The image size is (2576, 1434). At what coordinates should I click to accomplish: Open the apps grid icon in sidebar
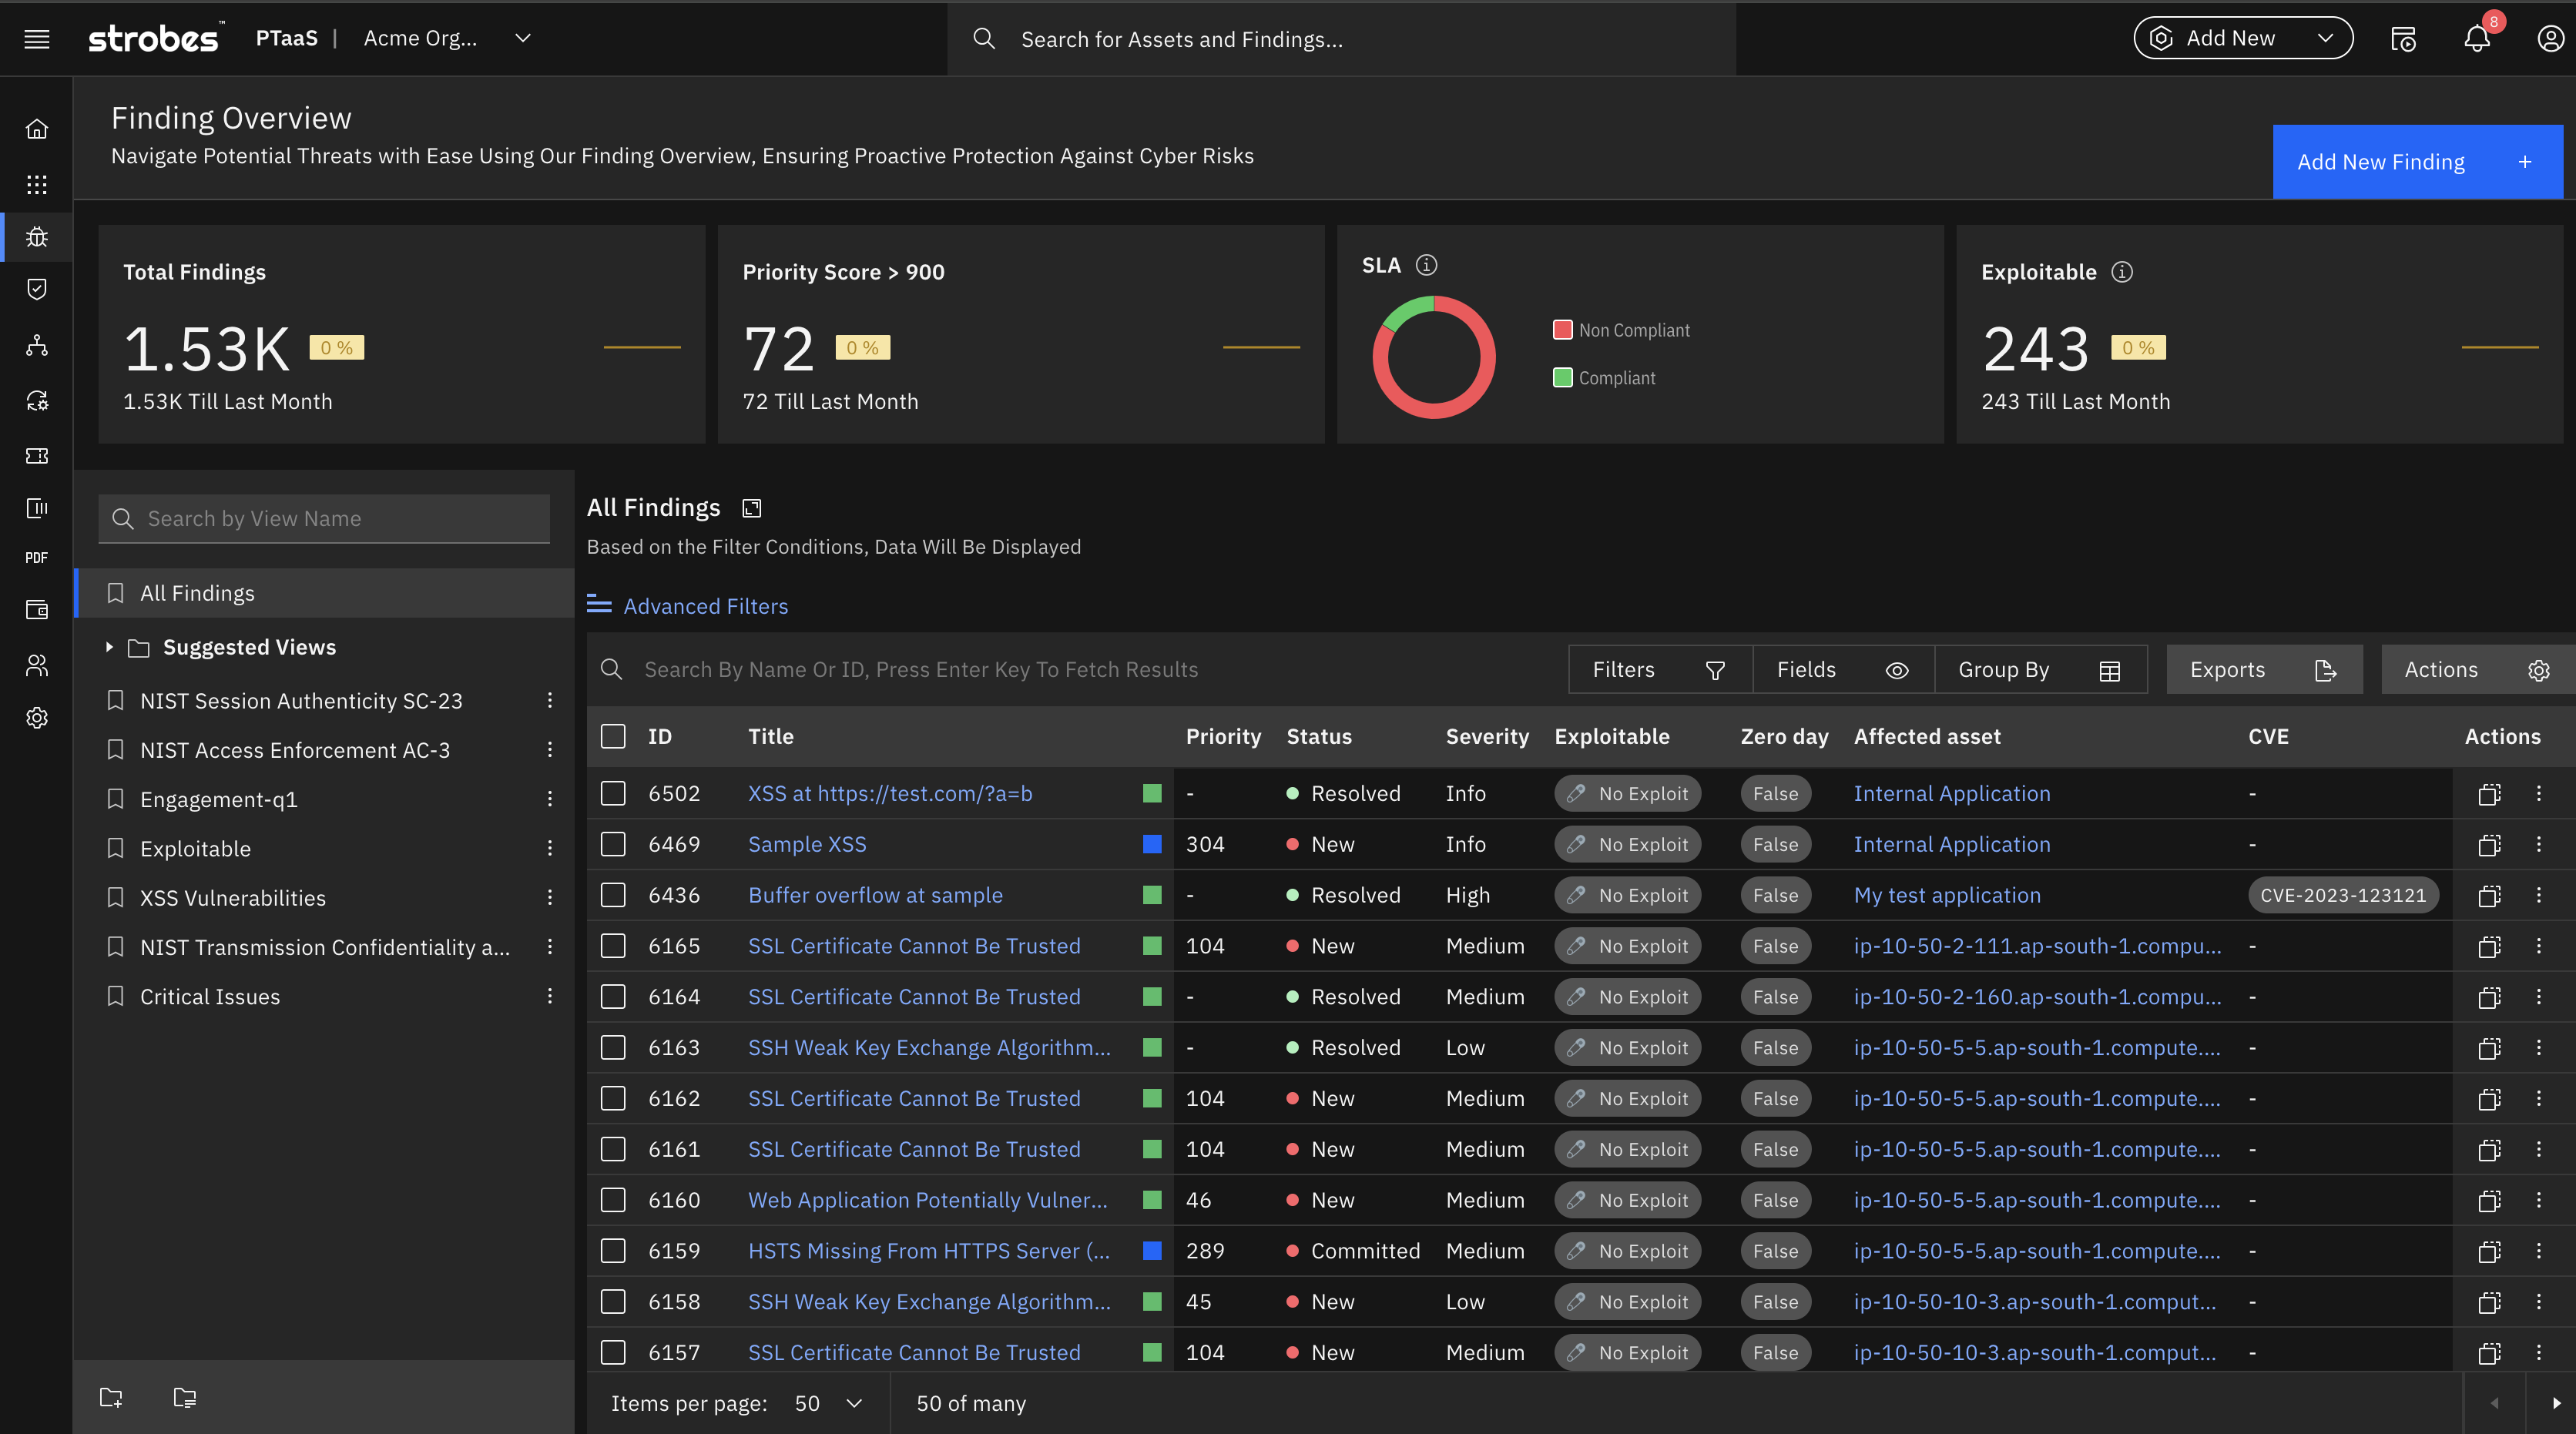point(37,184)
